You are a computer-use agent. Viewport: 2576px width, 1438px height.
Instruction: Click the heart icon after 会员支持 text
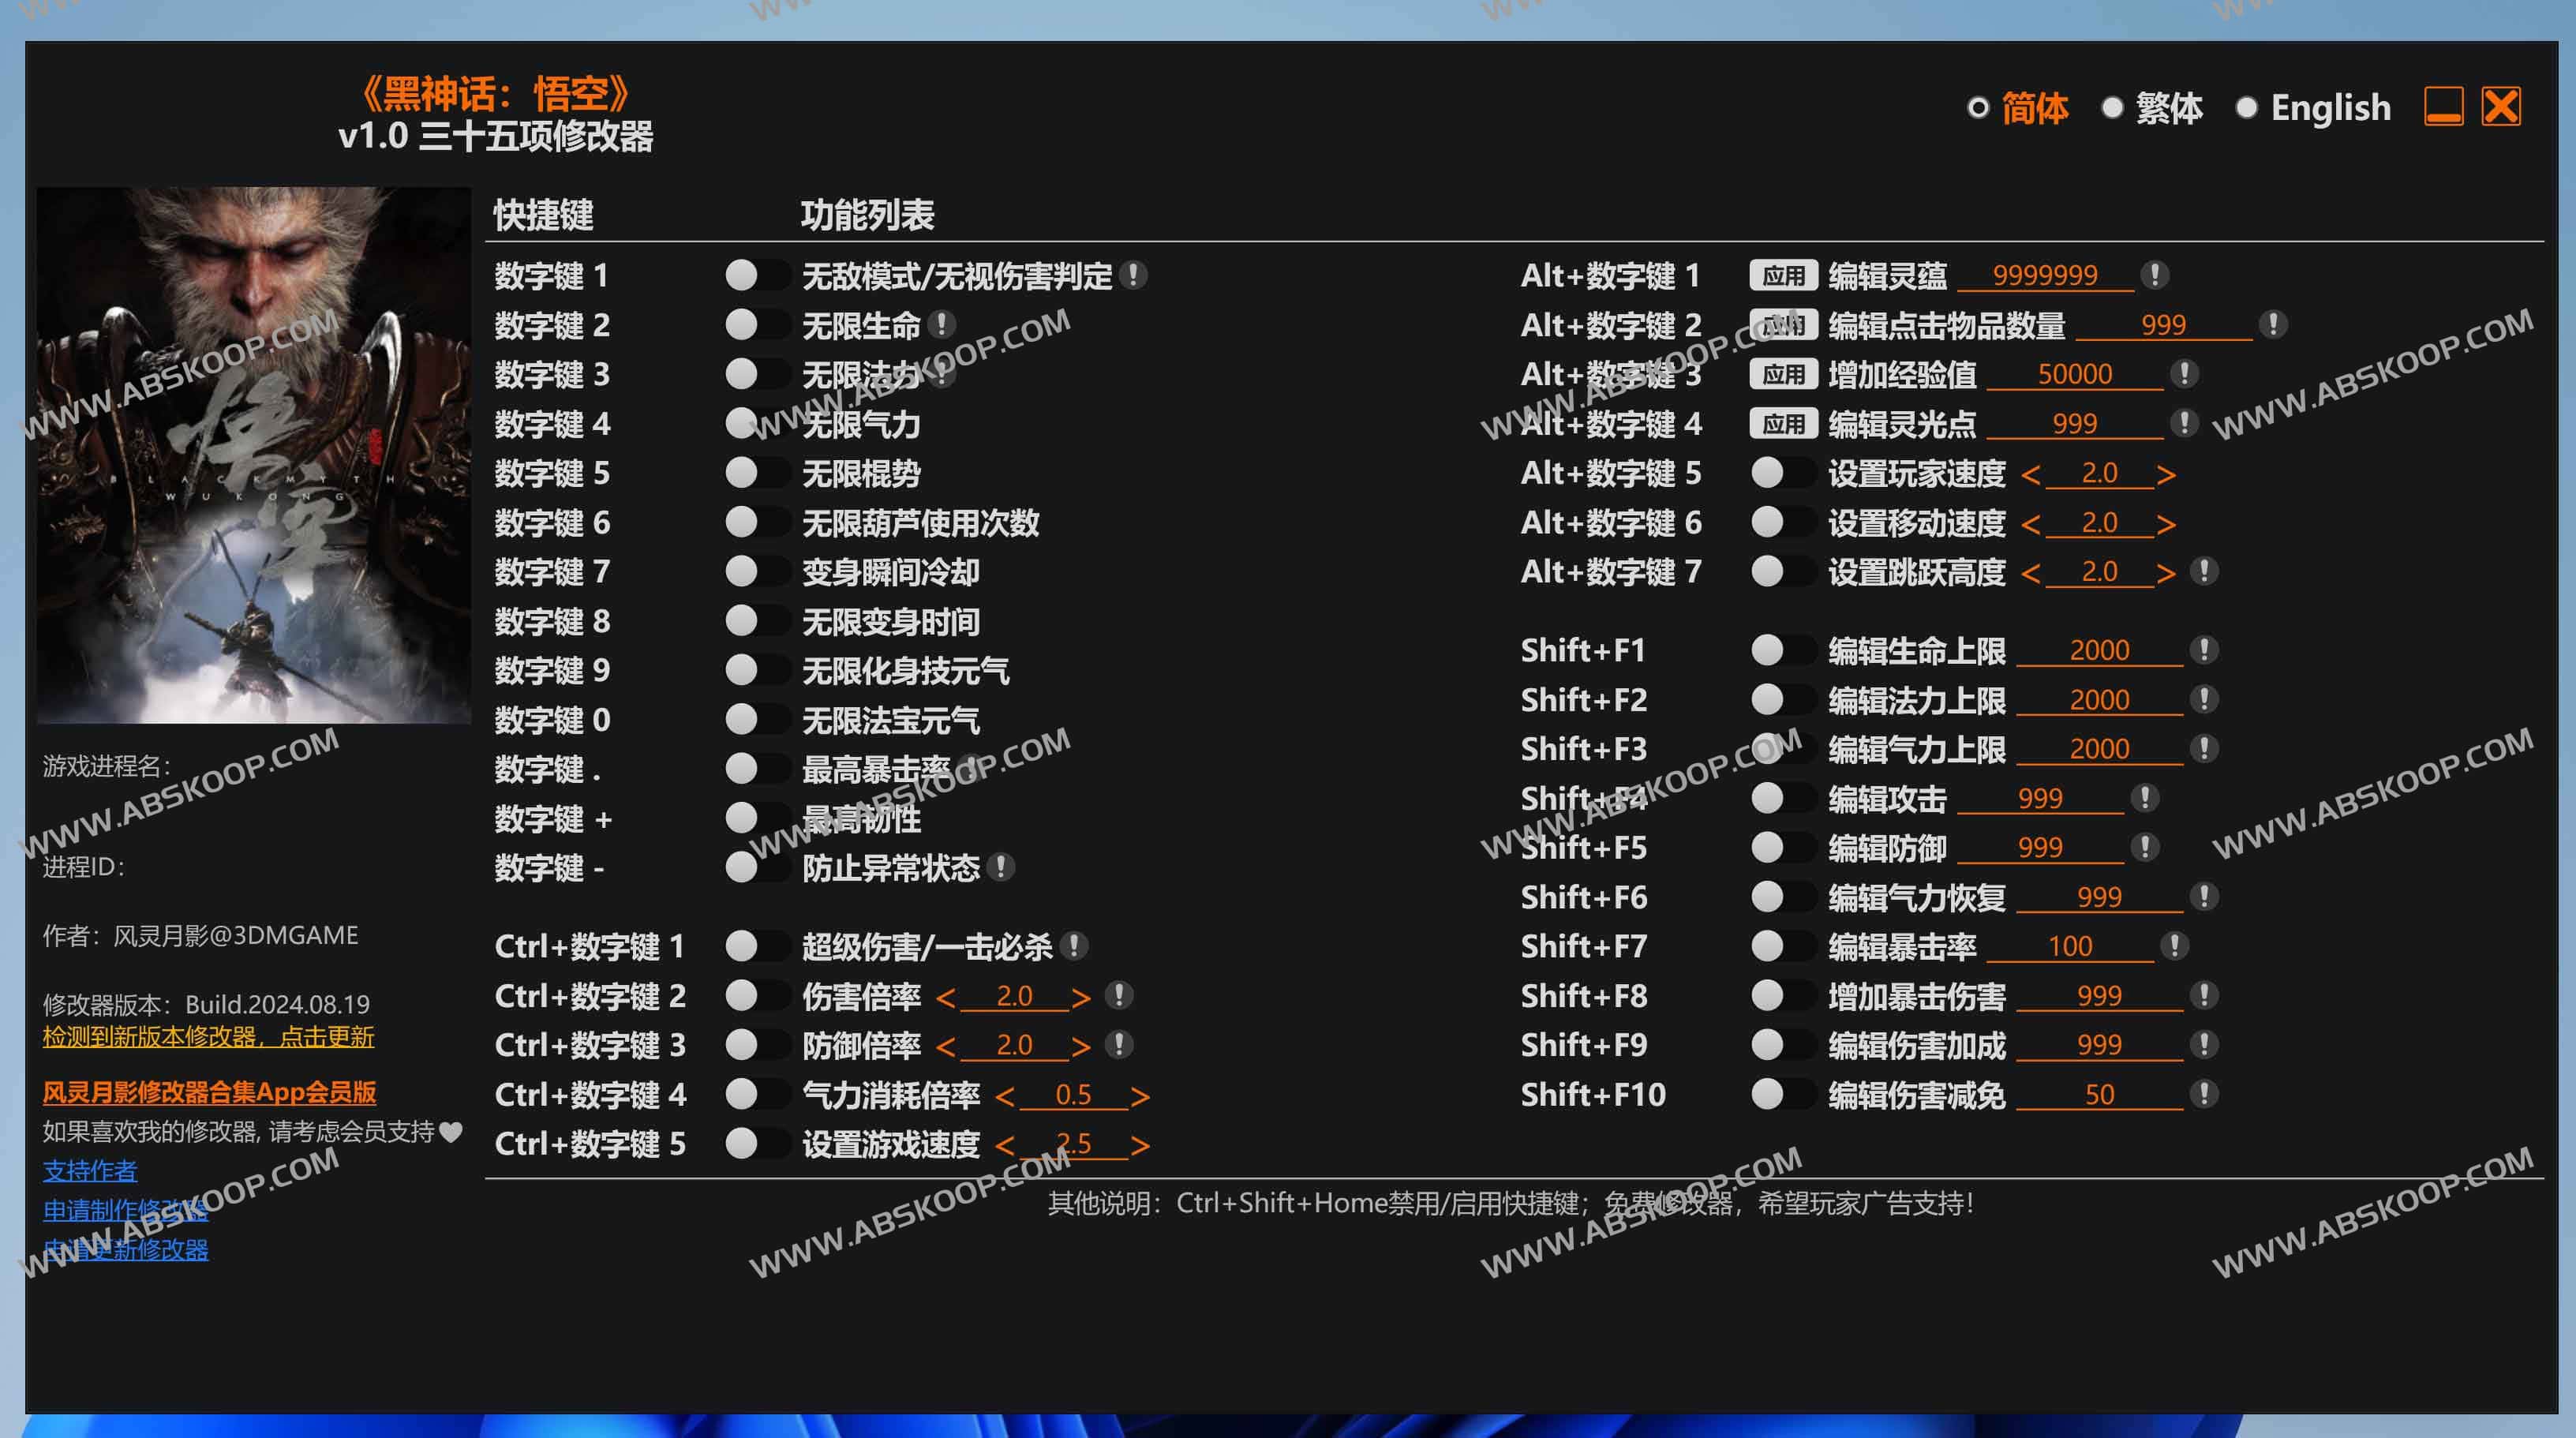451,1132
